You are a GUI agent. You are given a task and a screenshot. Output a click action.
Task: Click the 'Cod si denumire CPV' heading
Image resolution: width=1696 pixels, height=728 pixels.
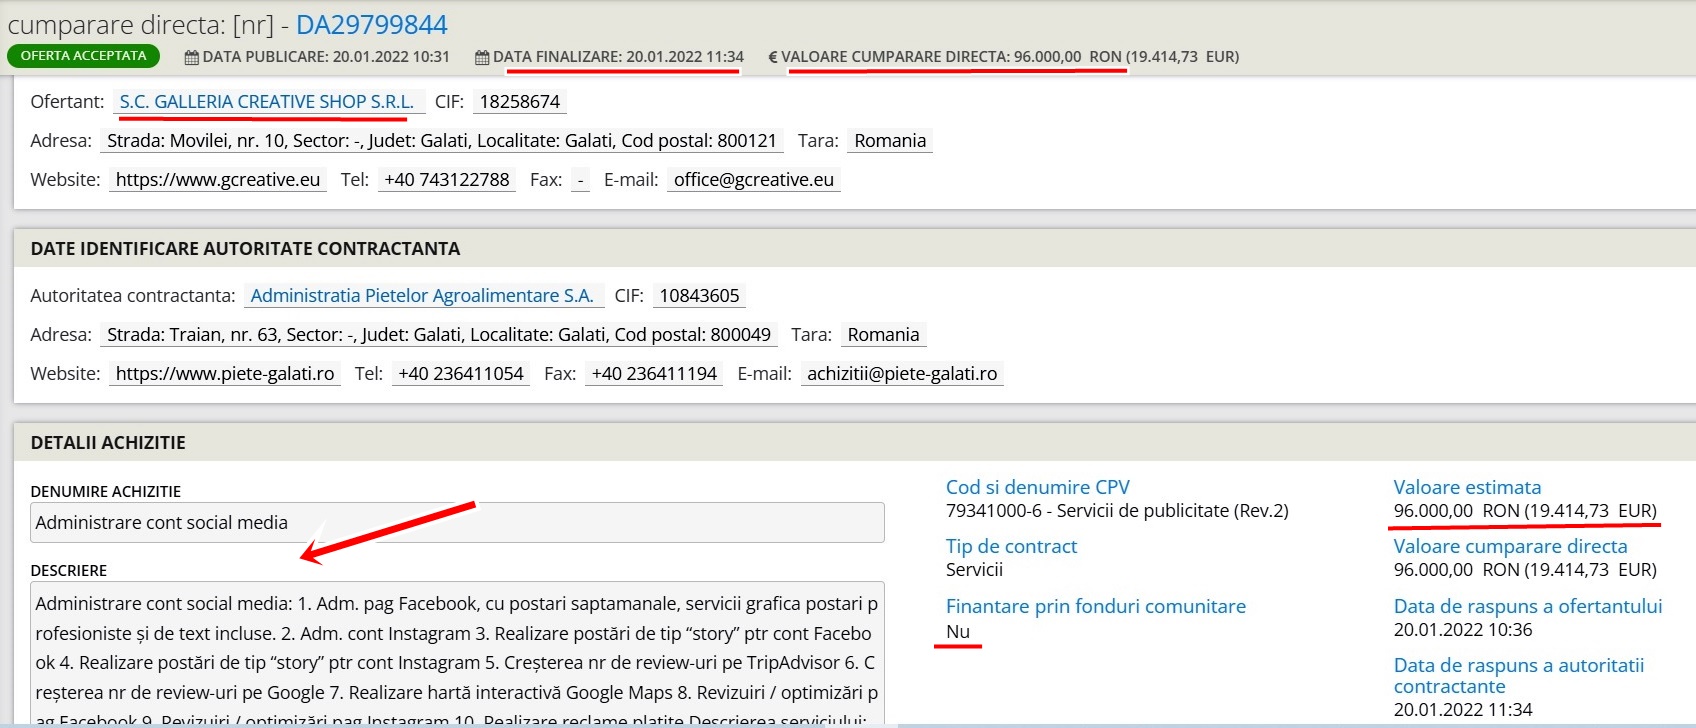(1037, 487)
